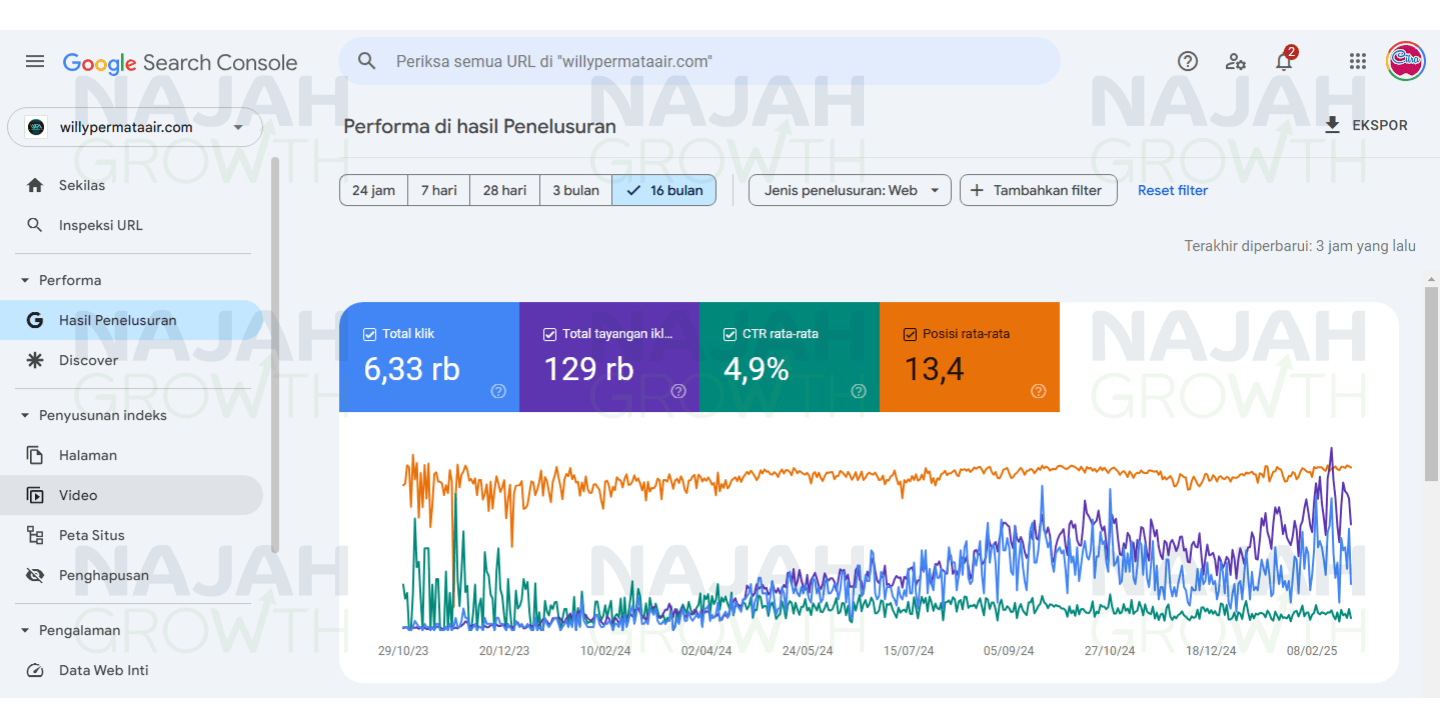
Task: Click the plus icon in Tambahkan filter
Action: 977,190
